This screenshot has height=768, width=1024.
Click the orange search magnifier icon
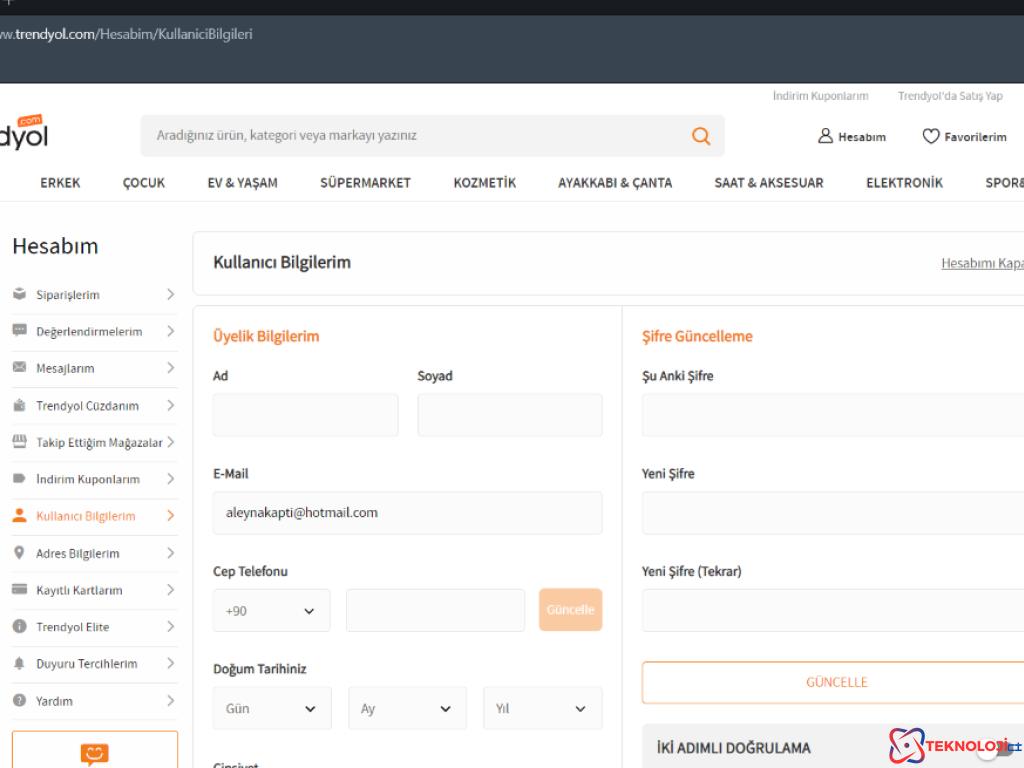tap(701, 136)
